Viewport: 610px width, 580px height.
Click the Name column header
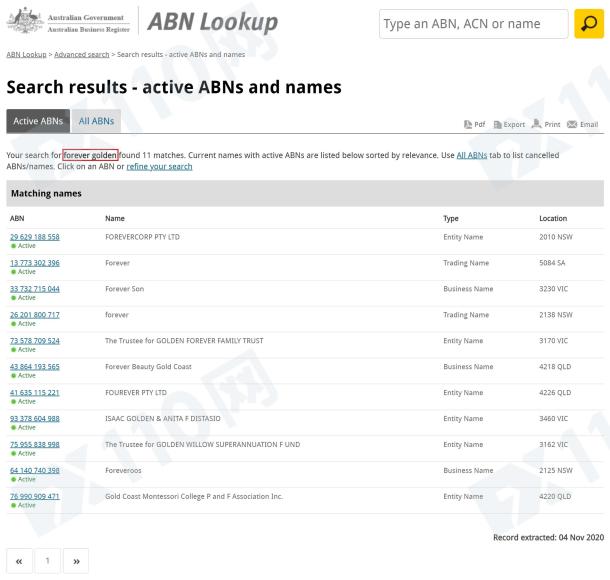pos(115,219)
